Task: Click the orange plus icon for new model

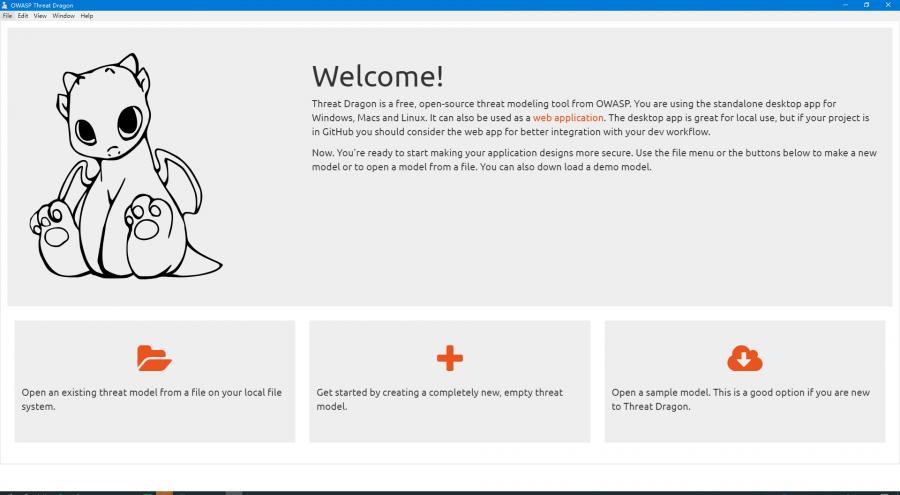Action: click(449, 358)
